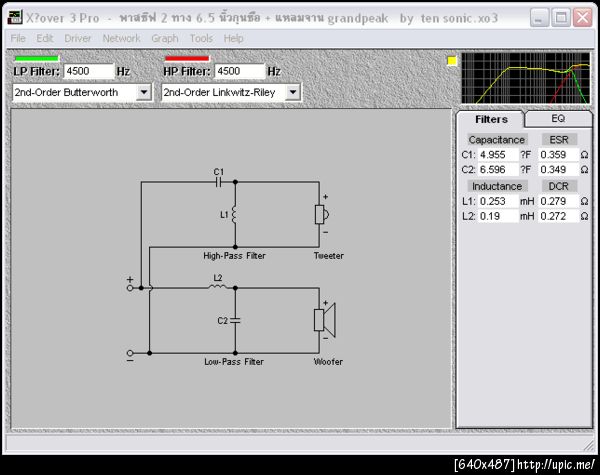
Task: Open the Network menu
Action: (x=121, y=38)
